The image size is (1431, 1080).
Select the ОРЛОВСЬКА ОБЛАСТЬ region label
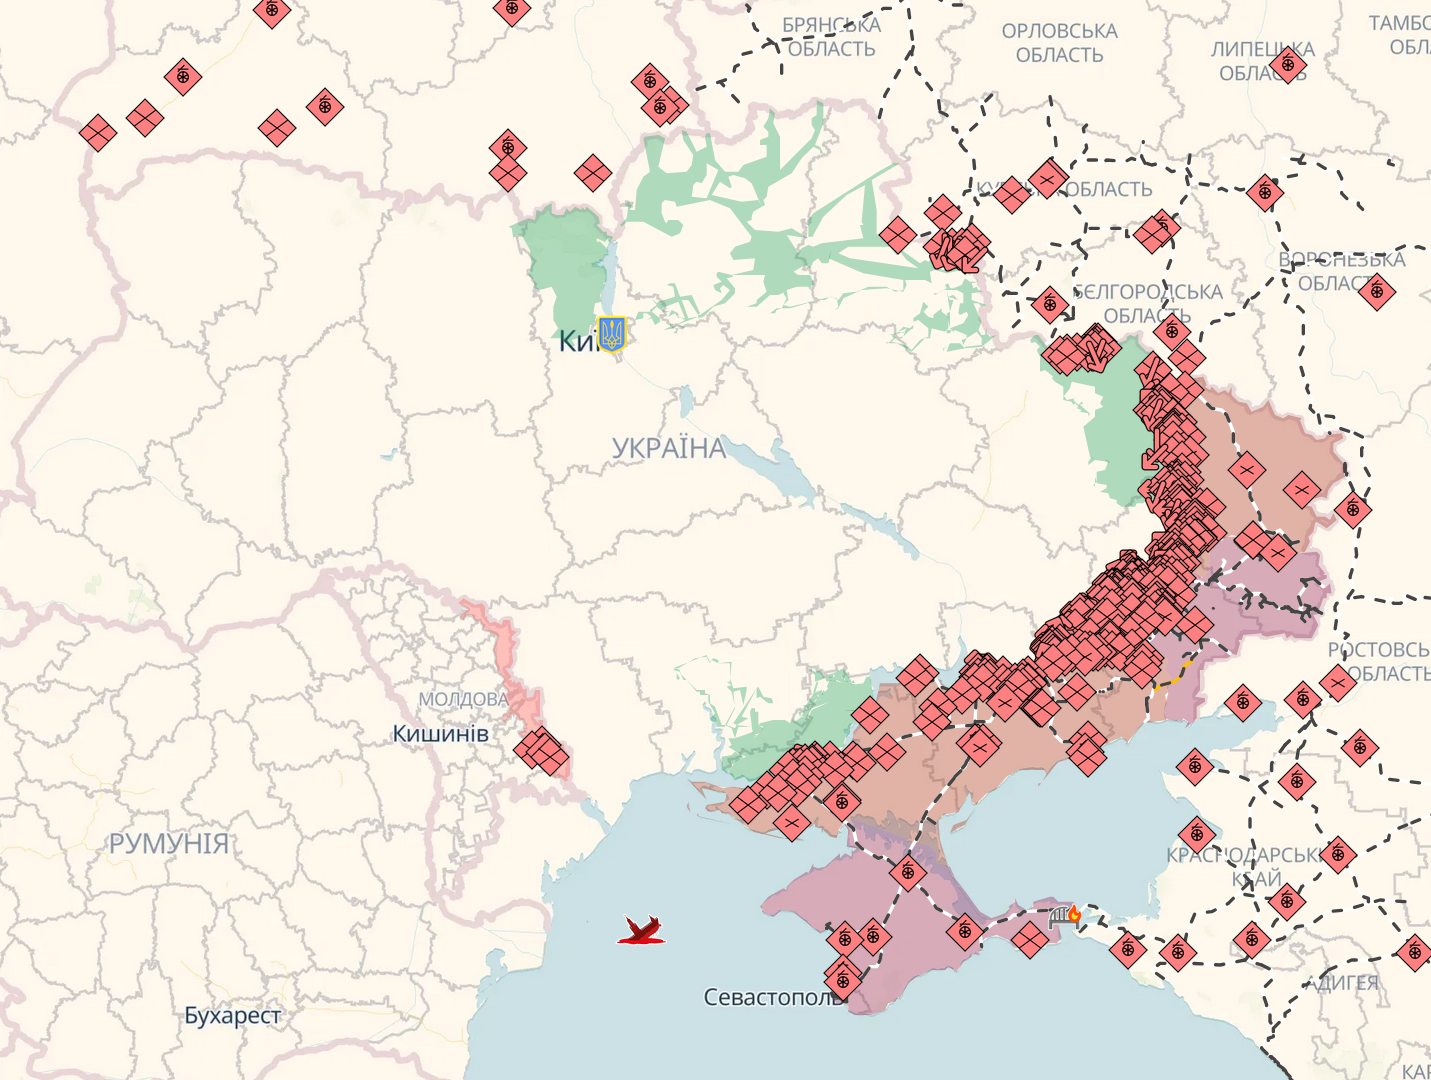click(x=1059, y=43)
